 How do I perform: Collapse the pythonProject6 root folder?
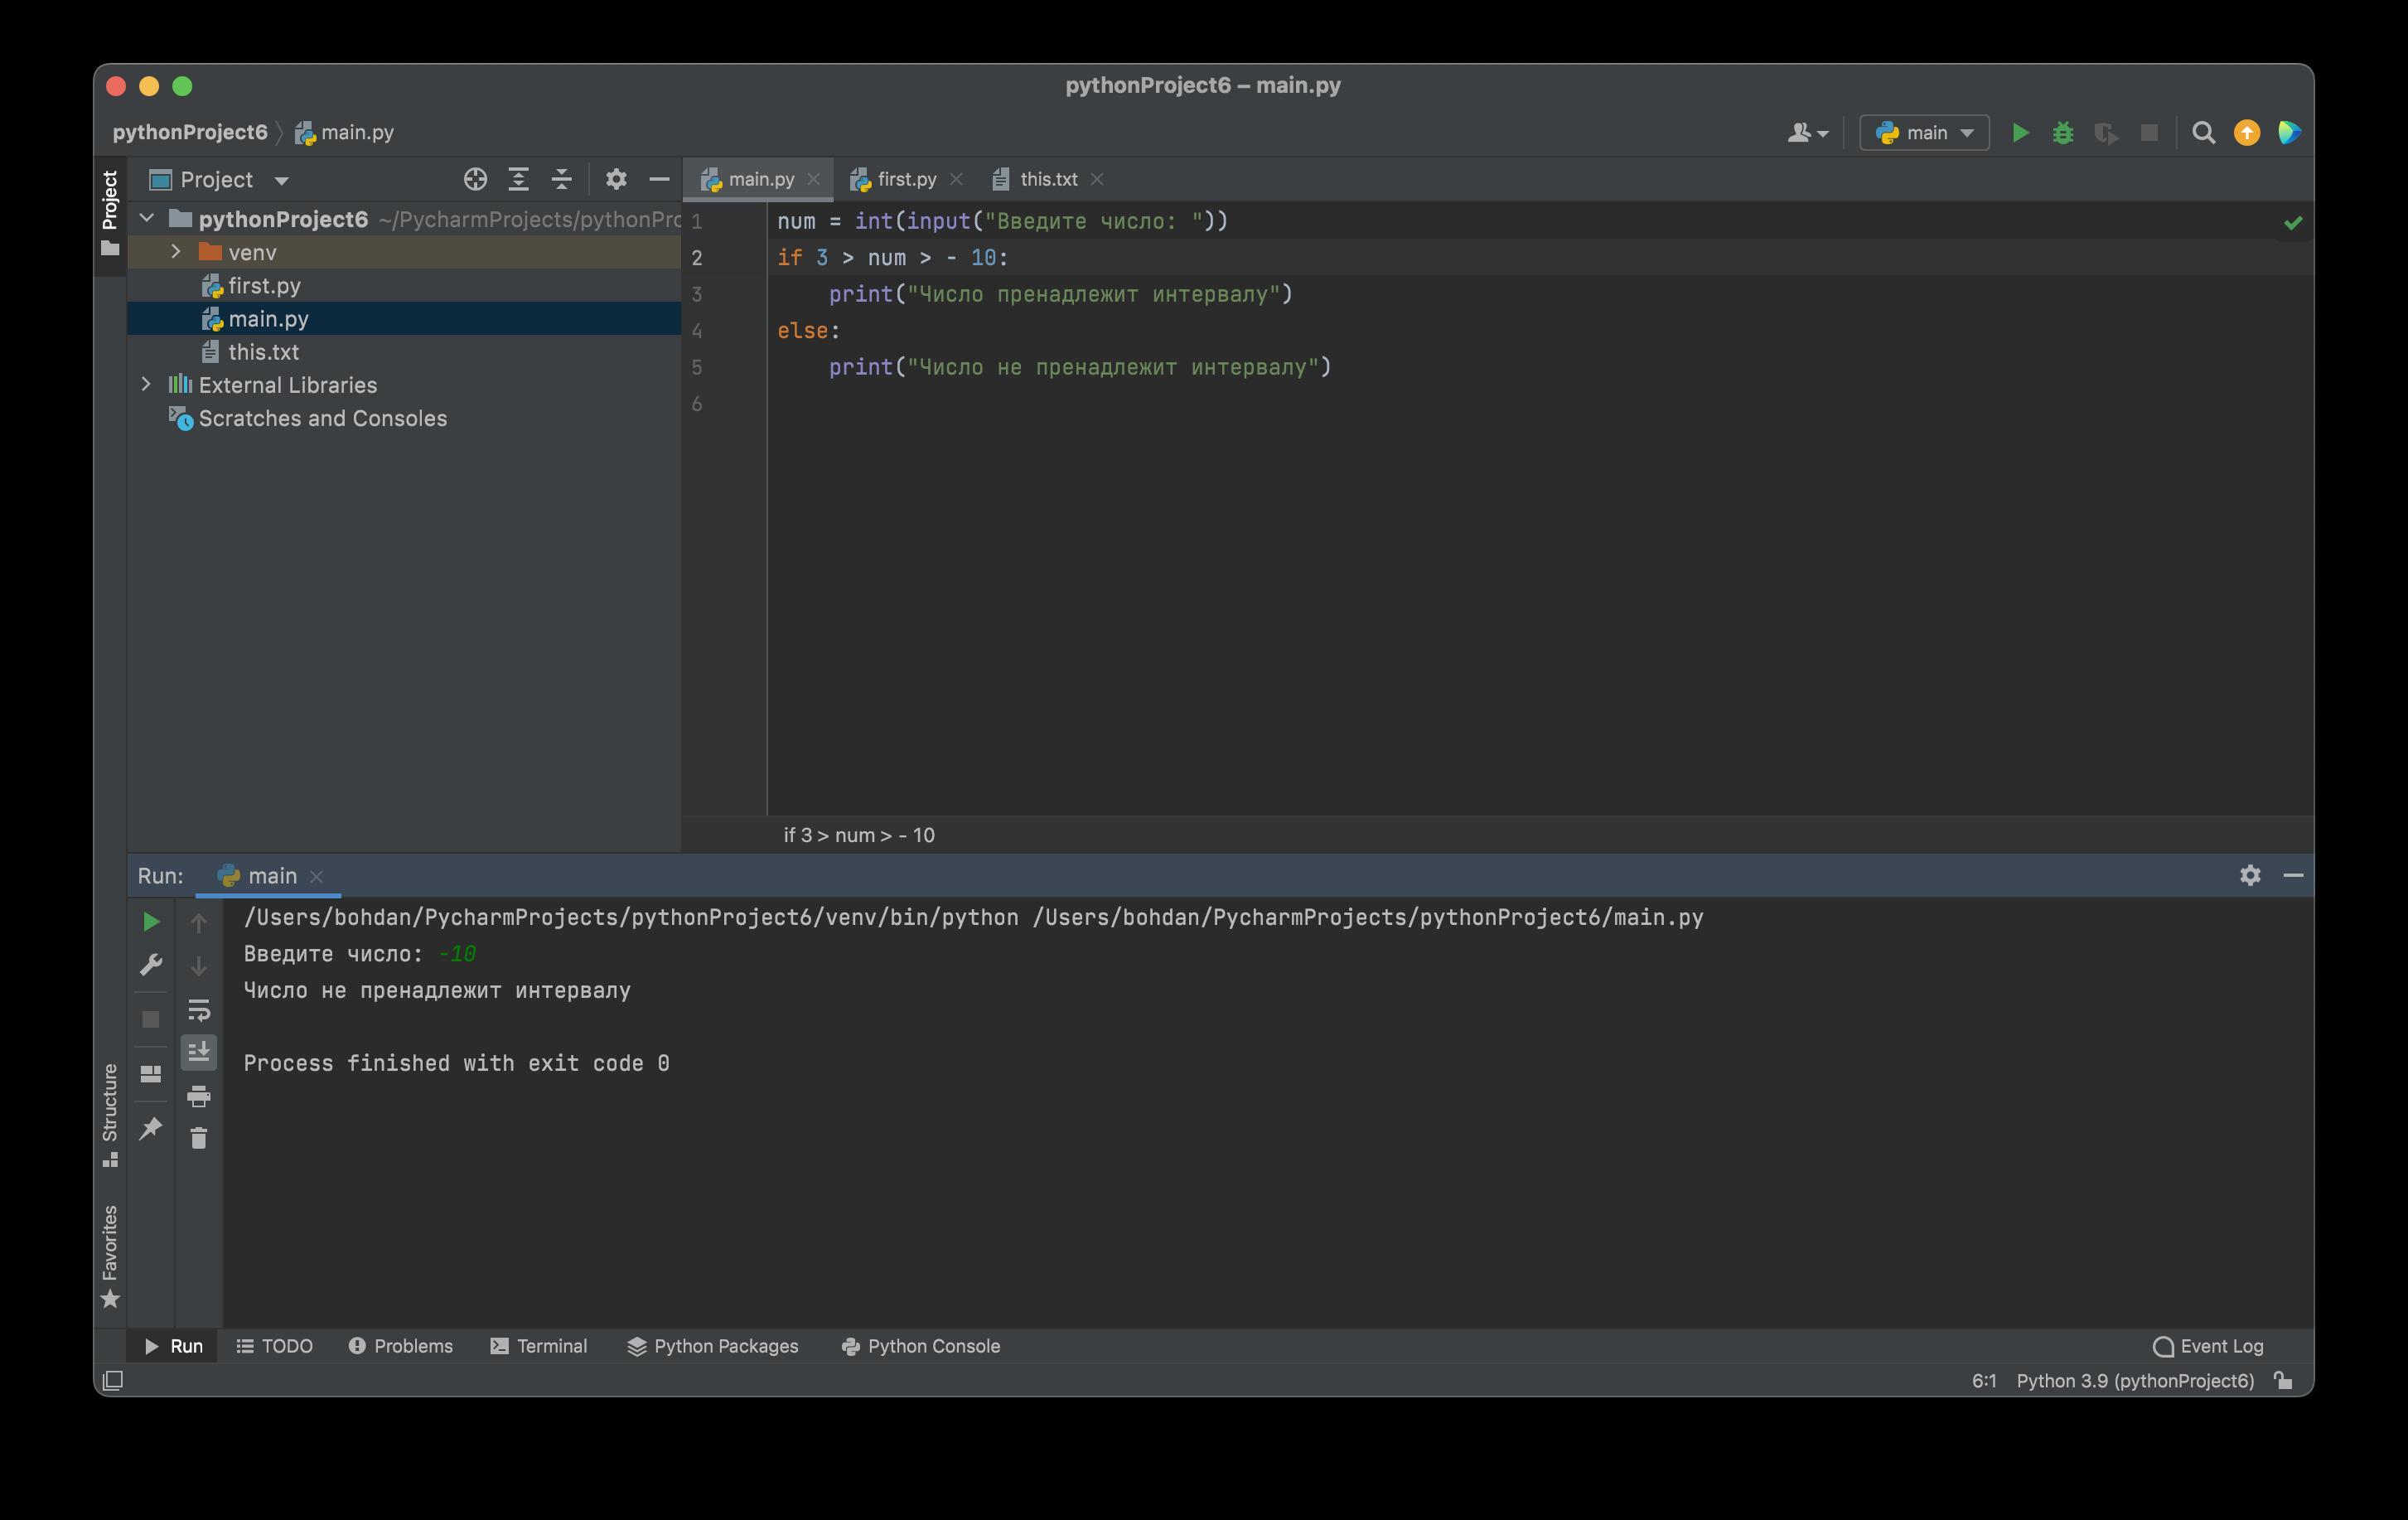pyautogui.click(x=147, y=218)
